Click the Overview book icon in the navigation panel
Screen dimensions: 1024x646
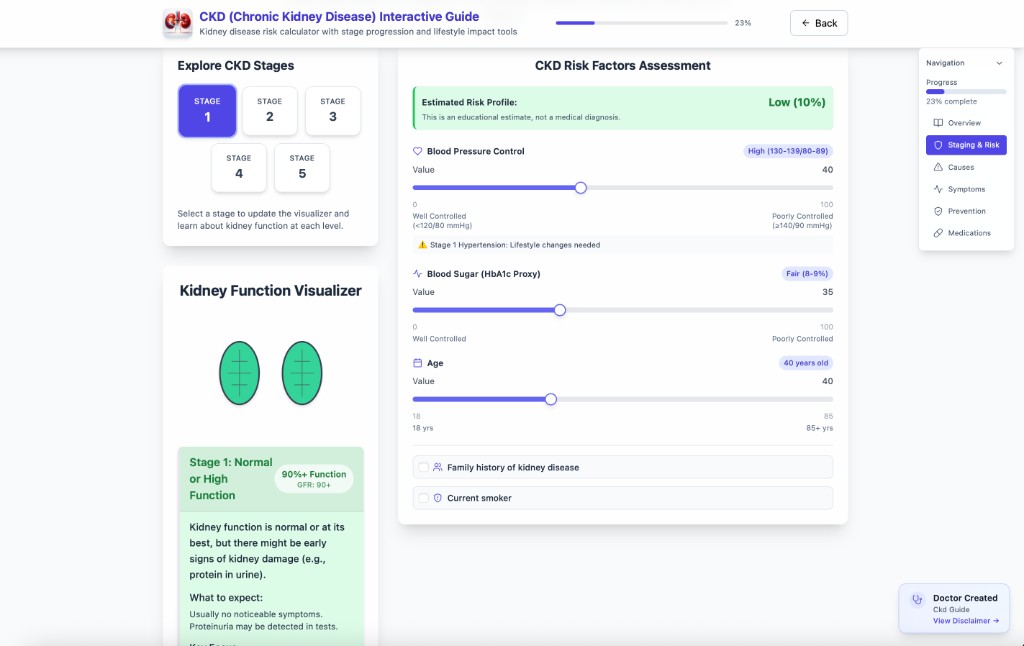tap(938, 122)
